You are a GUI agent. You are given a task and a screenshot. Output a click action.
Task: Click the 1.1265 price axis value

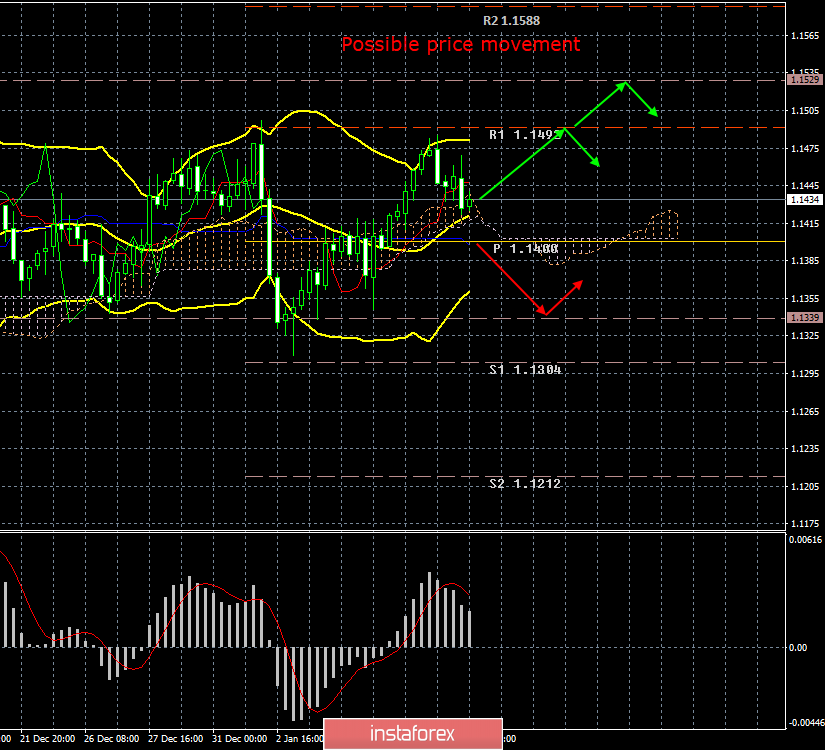pyautogui.click(x=805, y=412)
